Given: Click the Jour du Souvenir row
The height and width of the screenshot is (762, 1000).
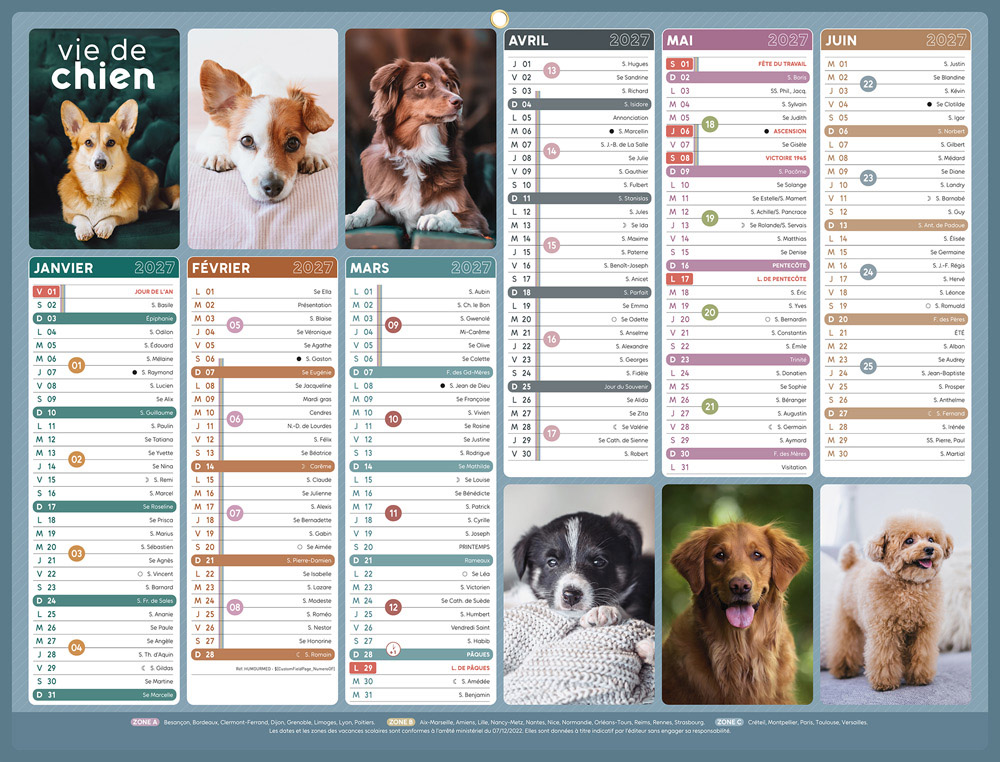Looking at the screenshot, I should coord(579,386).
